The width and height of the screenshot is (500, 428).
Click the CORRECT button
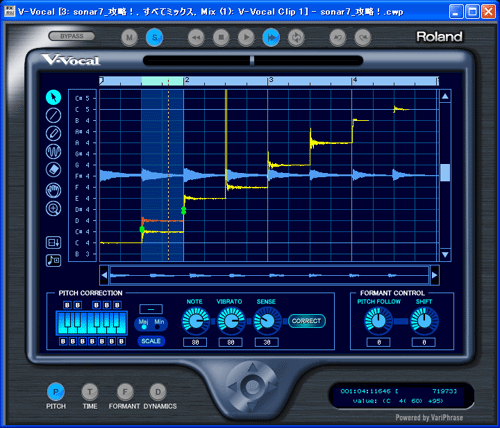coord(307,321)
